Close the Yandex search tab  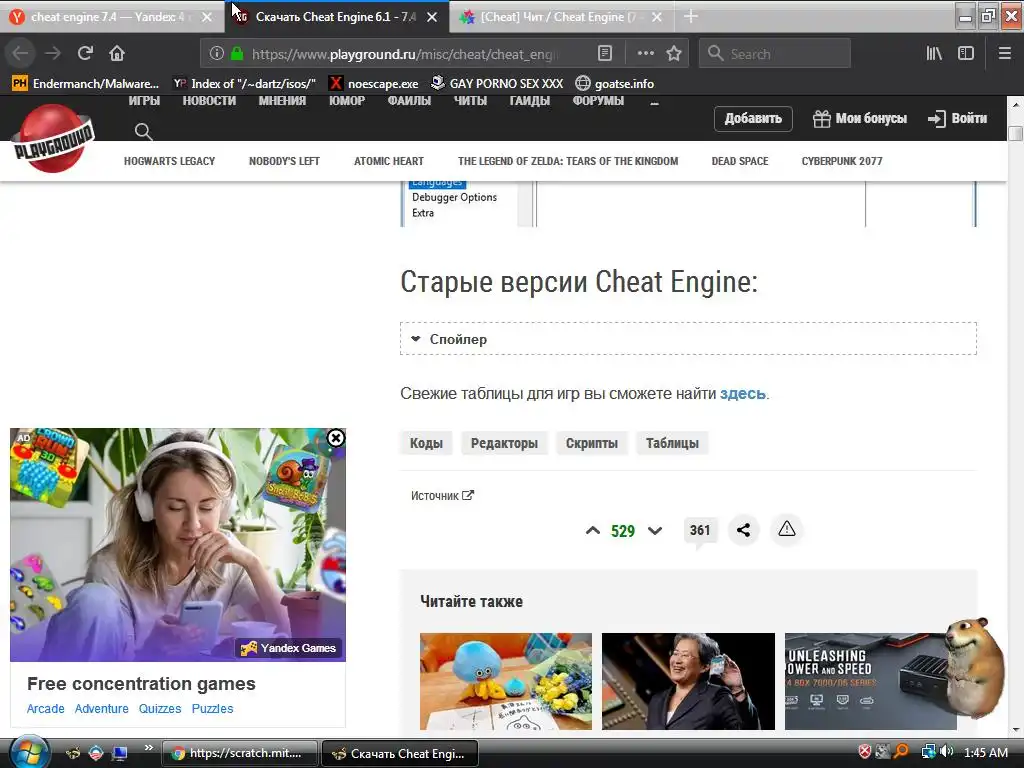pyautogui.click(x=207, y=18)
